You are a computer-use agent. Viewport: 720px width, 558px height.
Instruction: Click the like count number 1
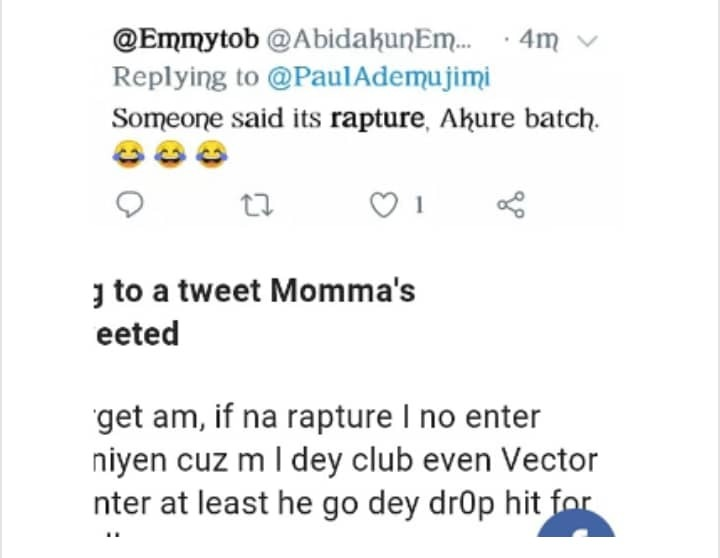419,206
